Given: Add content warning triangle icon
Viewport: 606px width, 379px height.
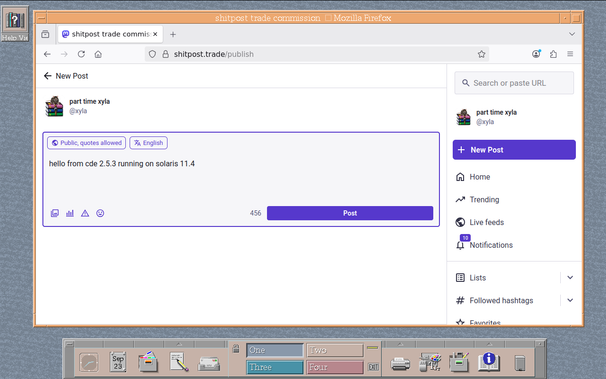Looking at the screenshot, I should point(85,213).
